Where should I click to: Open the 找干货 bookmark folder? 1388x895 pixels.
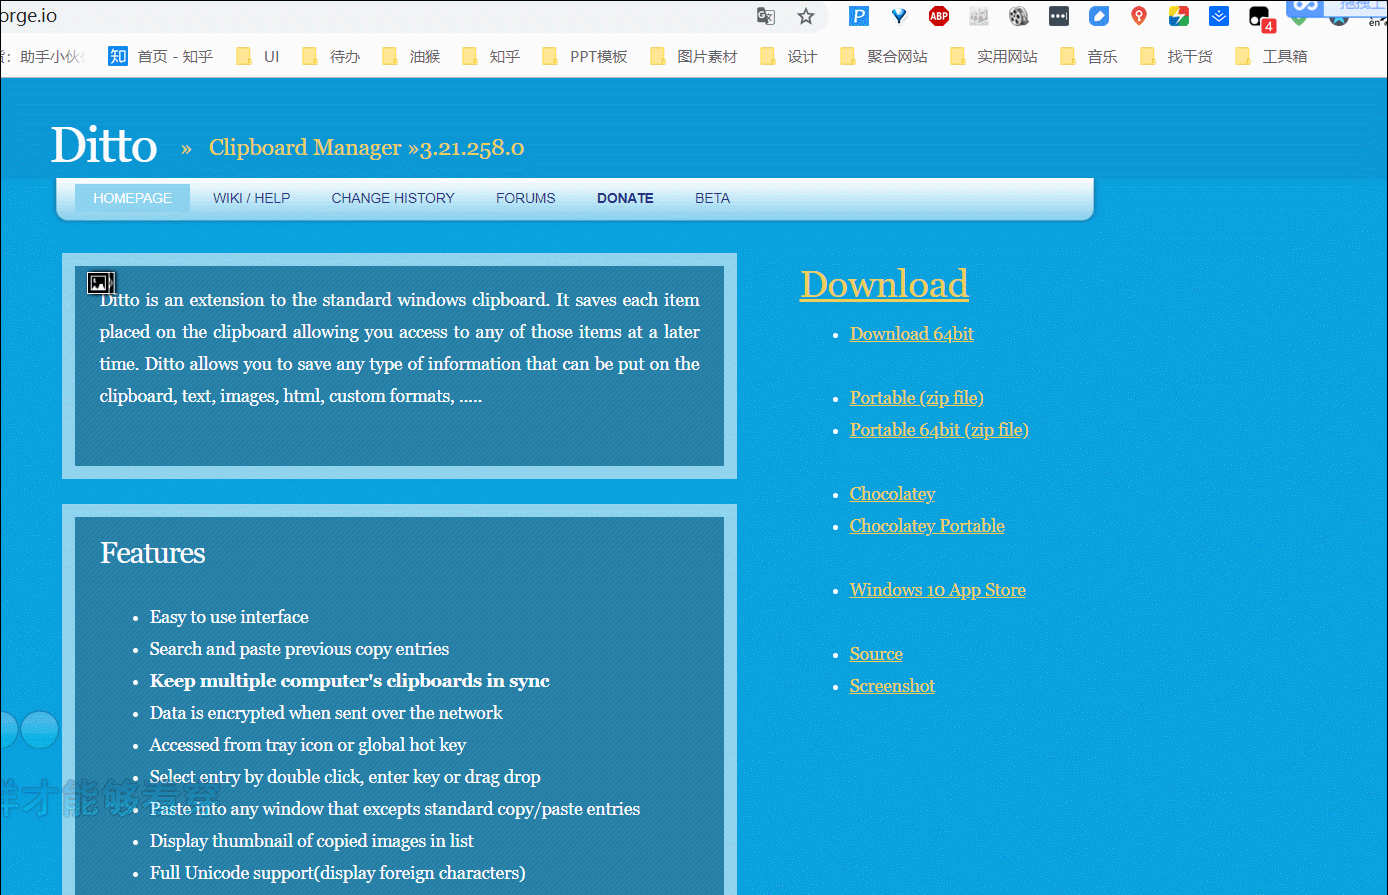click(x=1176, y=56)
